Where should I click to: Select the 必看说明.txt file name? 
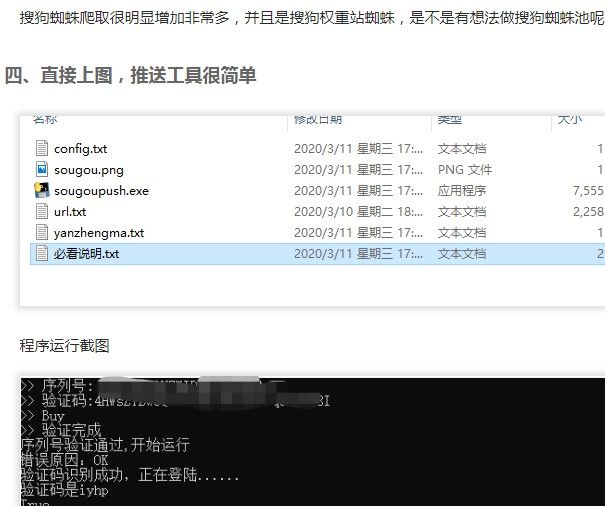[86, 254]
